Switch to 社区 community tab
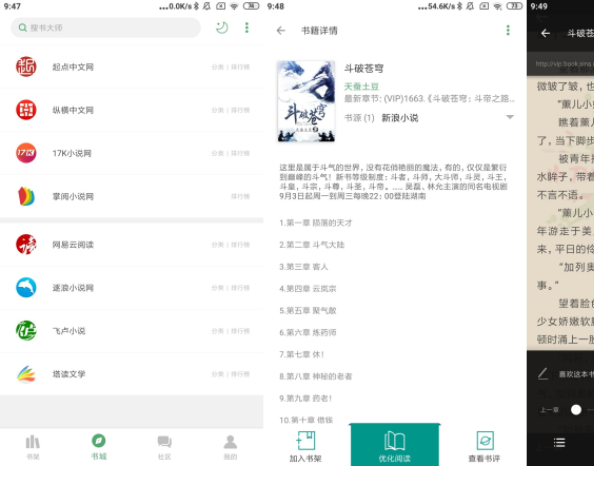This screenshot has width=594, height=478. point(164,447)
